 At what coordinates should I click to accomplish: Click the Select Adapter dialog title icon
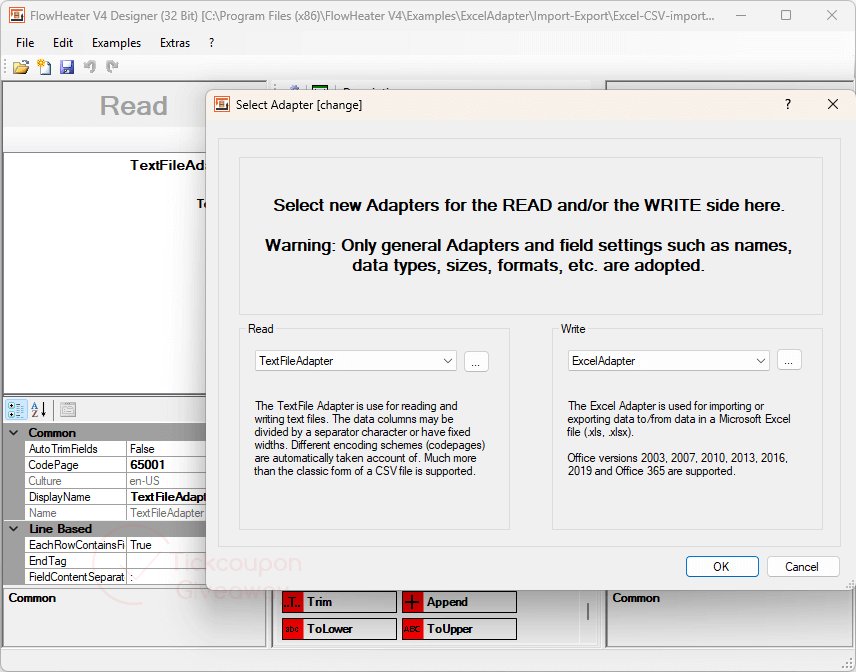point(222,104)
